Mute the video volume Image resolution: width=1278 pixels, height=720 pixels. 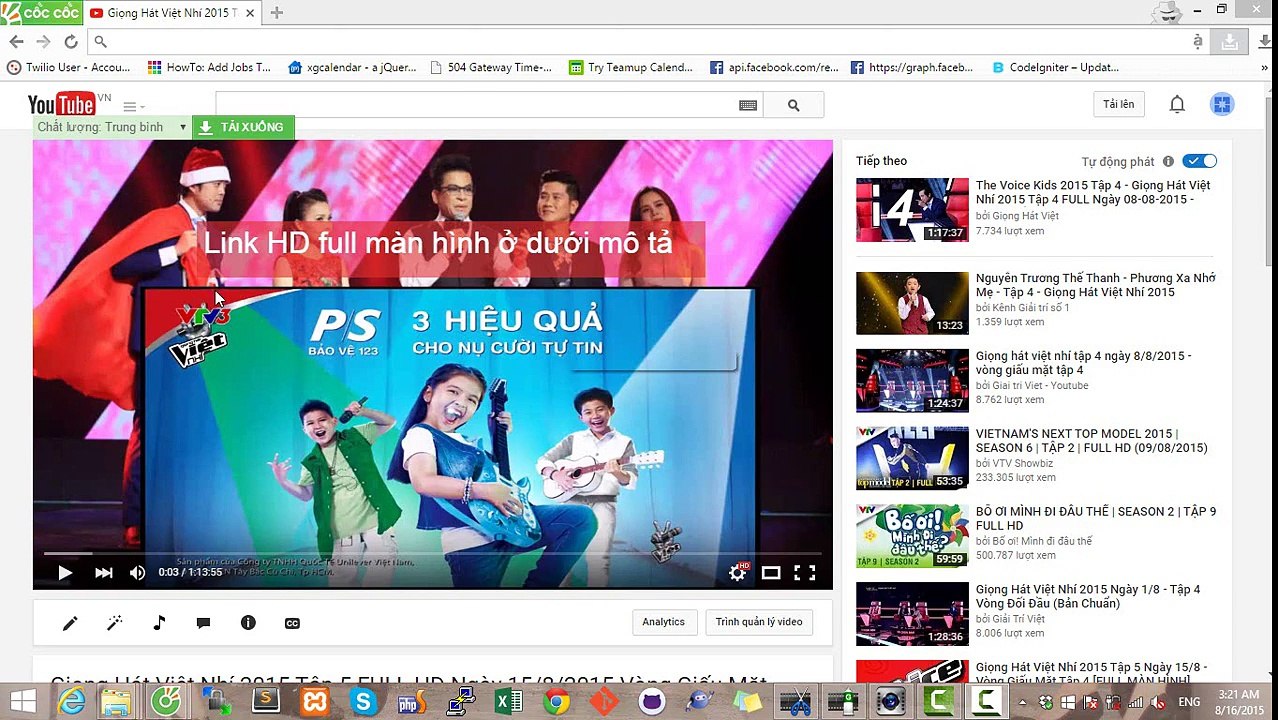click(137, 573)
